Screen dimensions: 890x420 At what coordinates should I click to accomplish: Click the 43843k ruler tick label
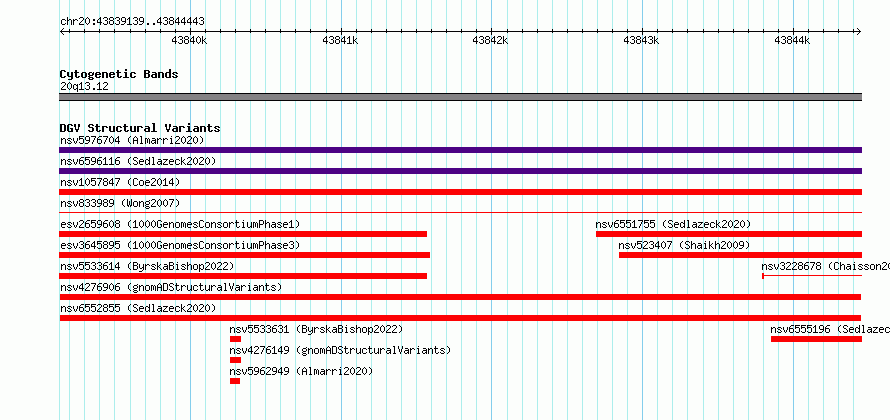[641, 41]
